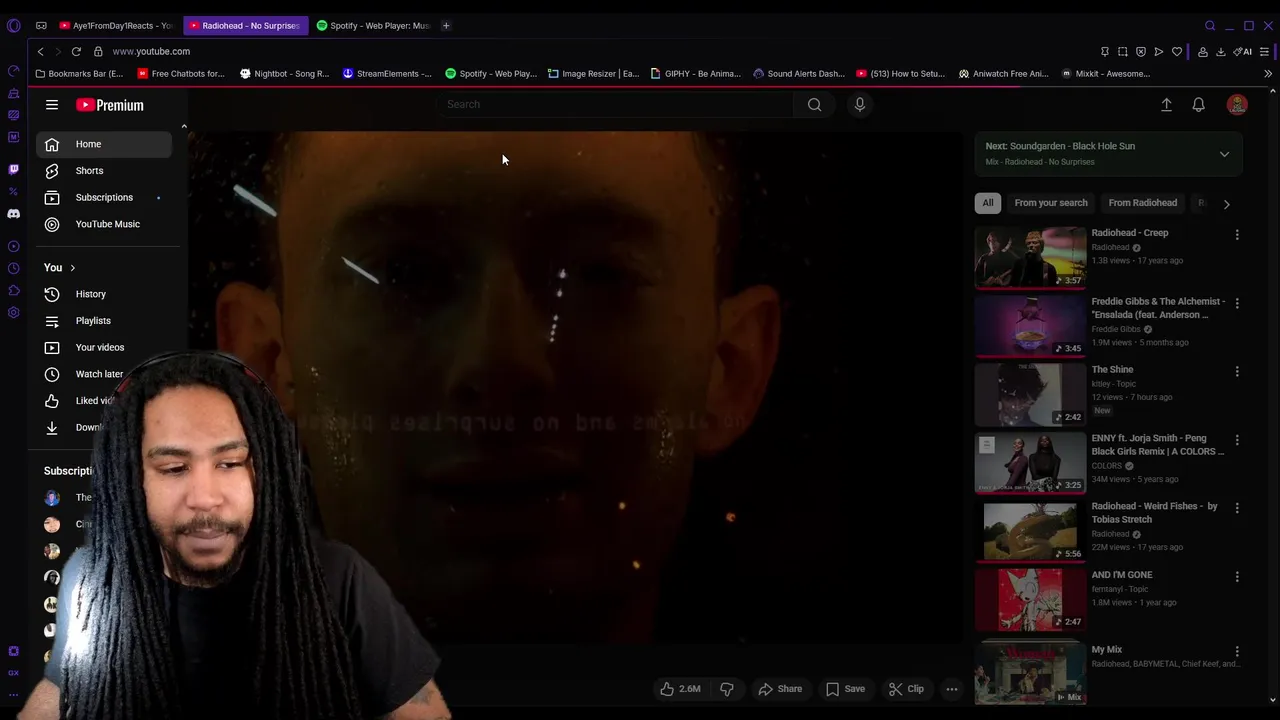Open Bookmarks Bar folder
Viewport: 1280px width, 720px height.
[x=79, y=74]
